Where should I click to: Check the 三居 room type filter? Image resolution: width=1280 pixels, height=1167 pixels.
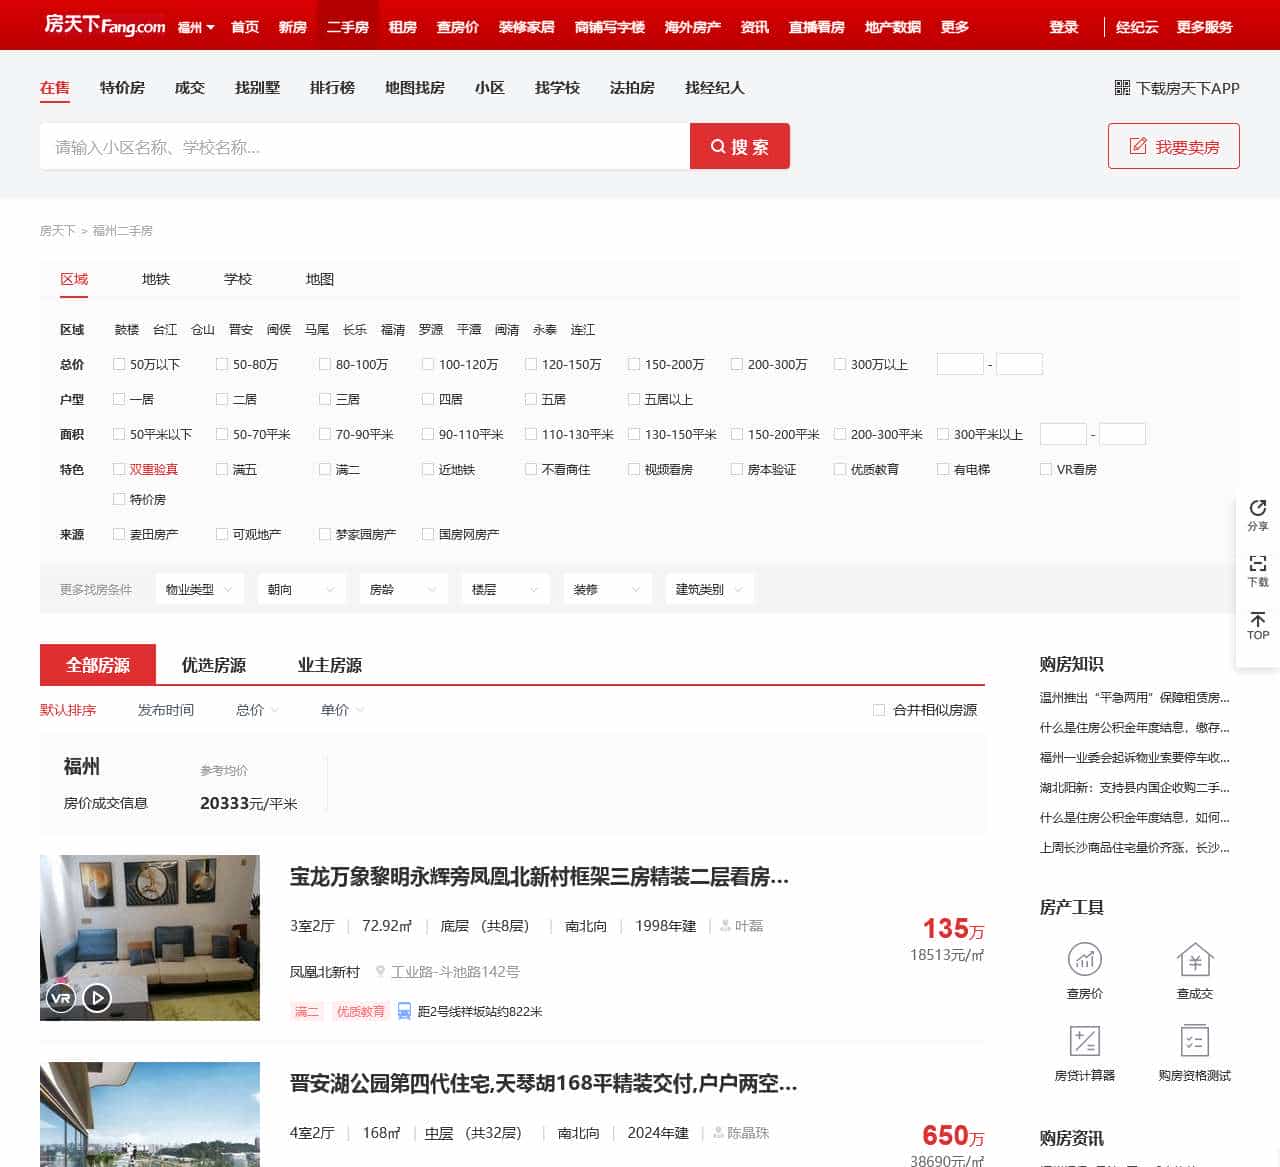[325, 399]
